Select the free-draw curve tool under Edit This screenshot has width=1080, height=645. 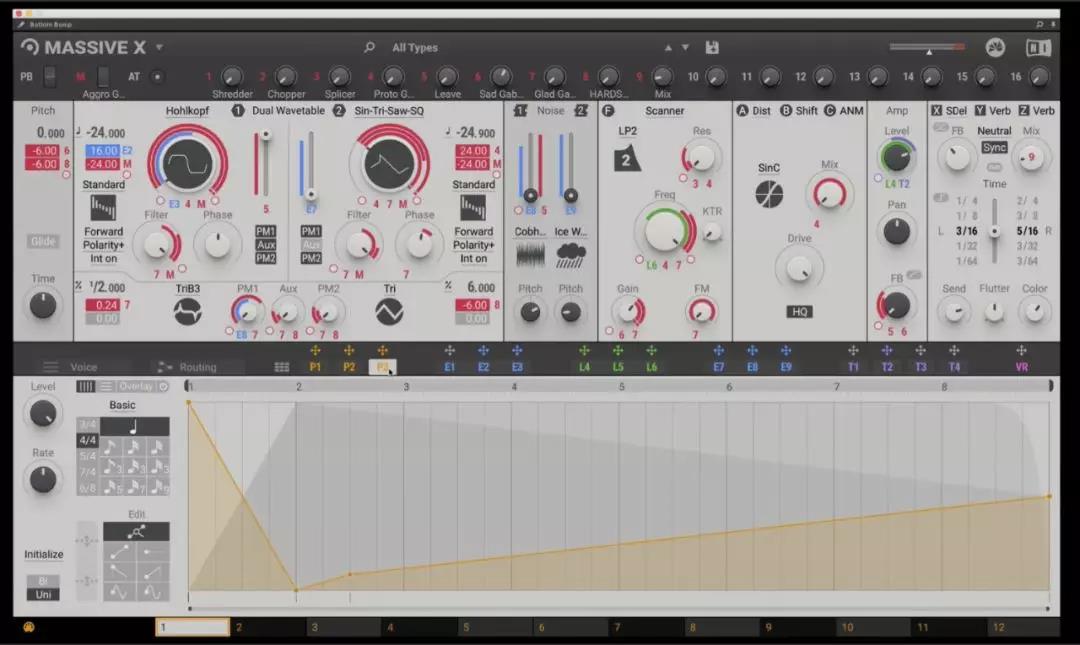coord(136,531)
